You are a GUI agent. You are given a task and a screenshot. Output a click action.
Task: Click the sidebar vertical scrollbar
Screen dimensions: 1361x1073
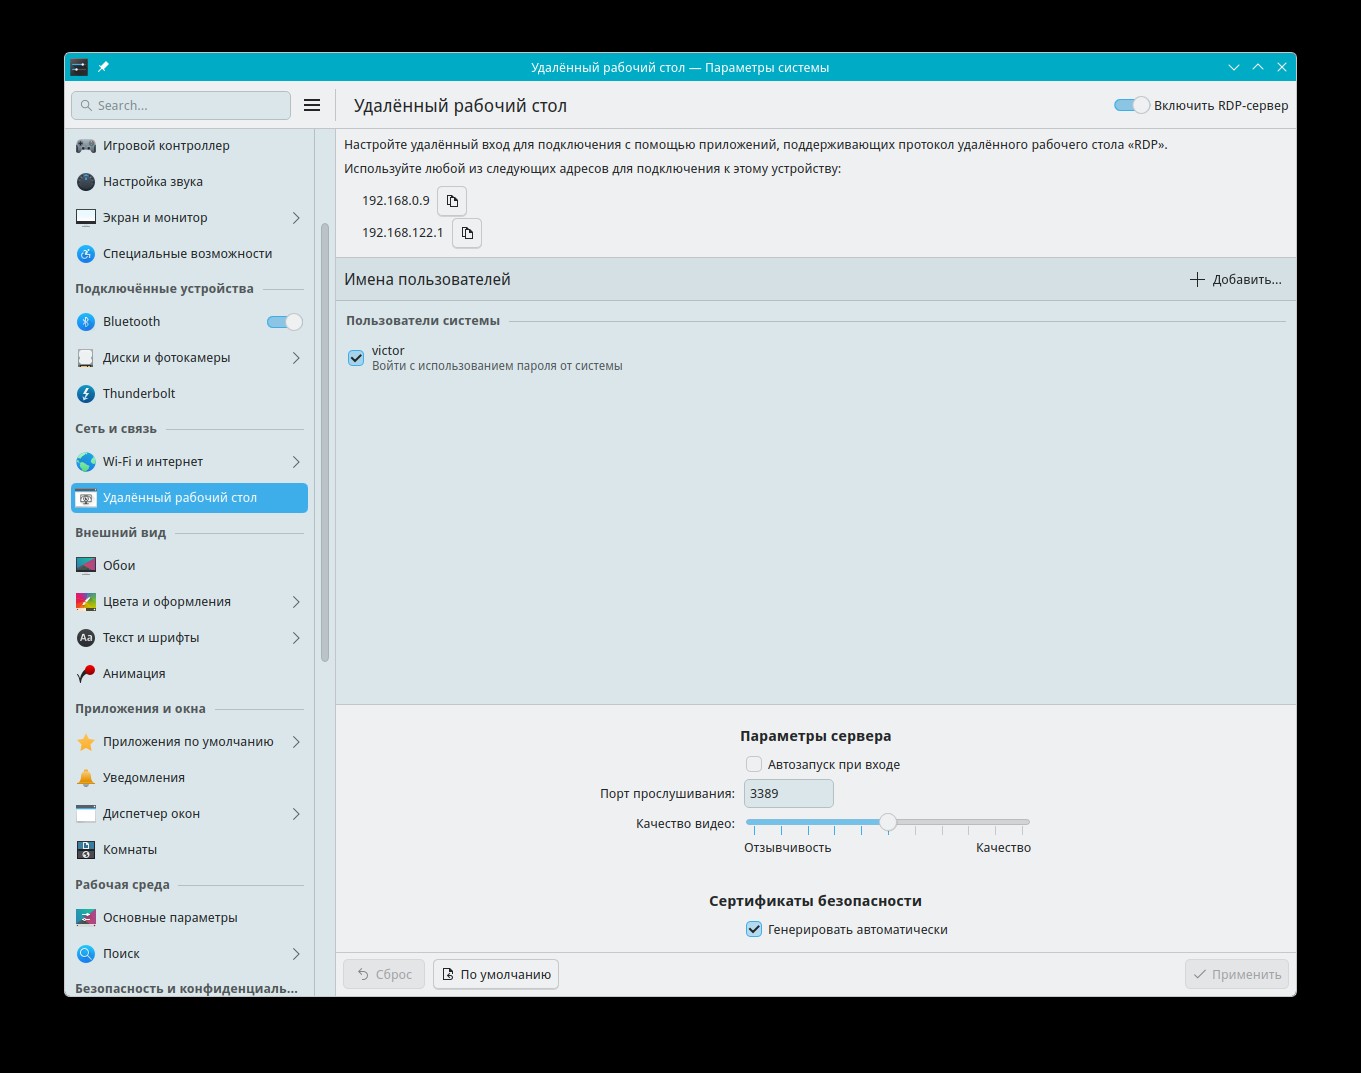pyautogui.click(x=324, y=442)
